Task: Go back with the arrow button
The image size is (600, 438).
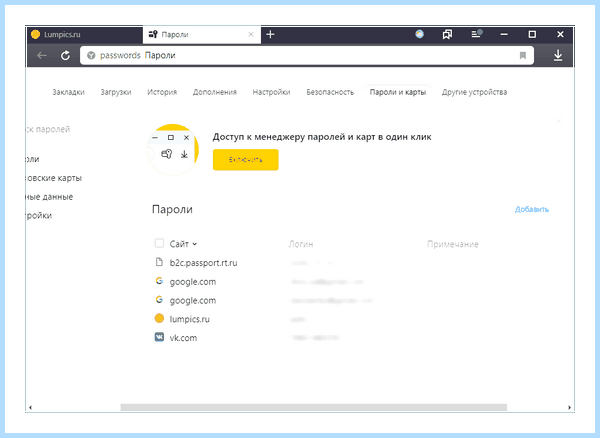Action: tap(42, 55)
